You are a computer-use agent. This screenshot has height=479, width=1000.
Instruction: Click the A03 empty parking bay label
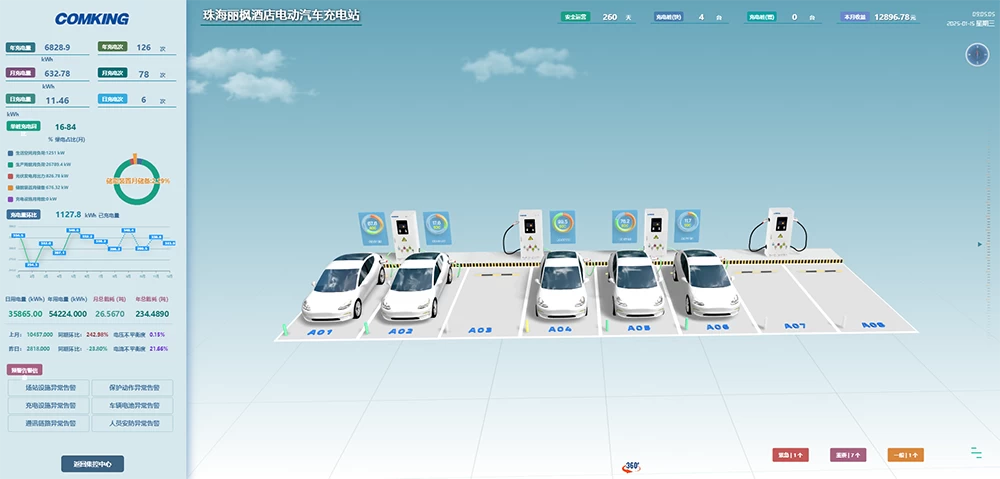(x=480, y=330)
